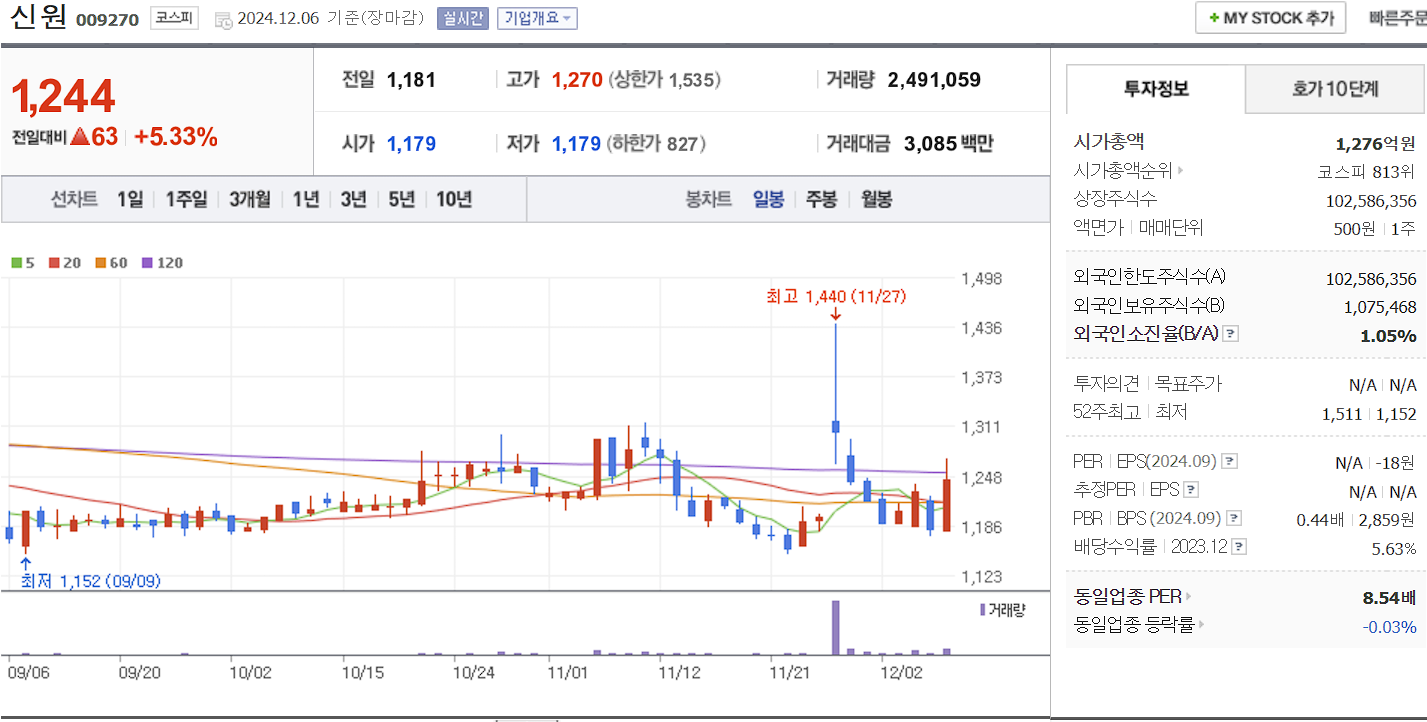
Task: Click the current price 1,244
Action: click(63, 96)
